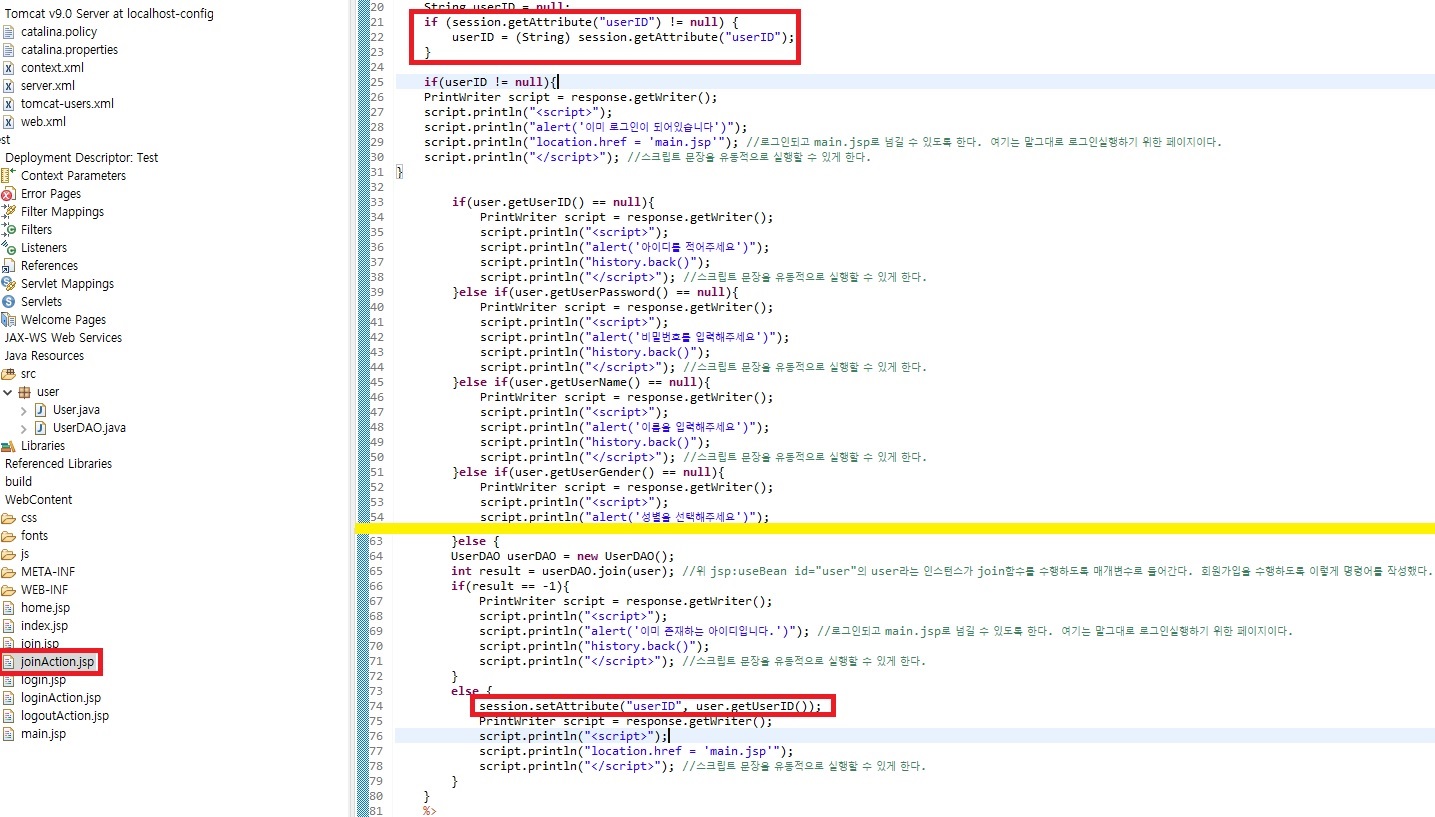Click the context.xml XML file icon

pos(9,68)
